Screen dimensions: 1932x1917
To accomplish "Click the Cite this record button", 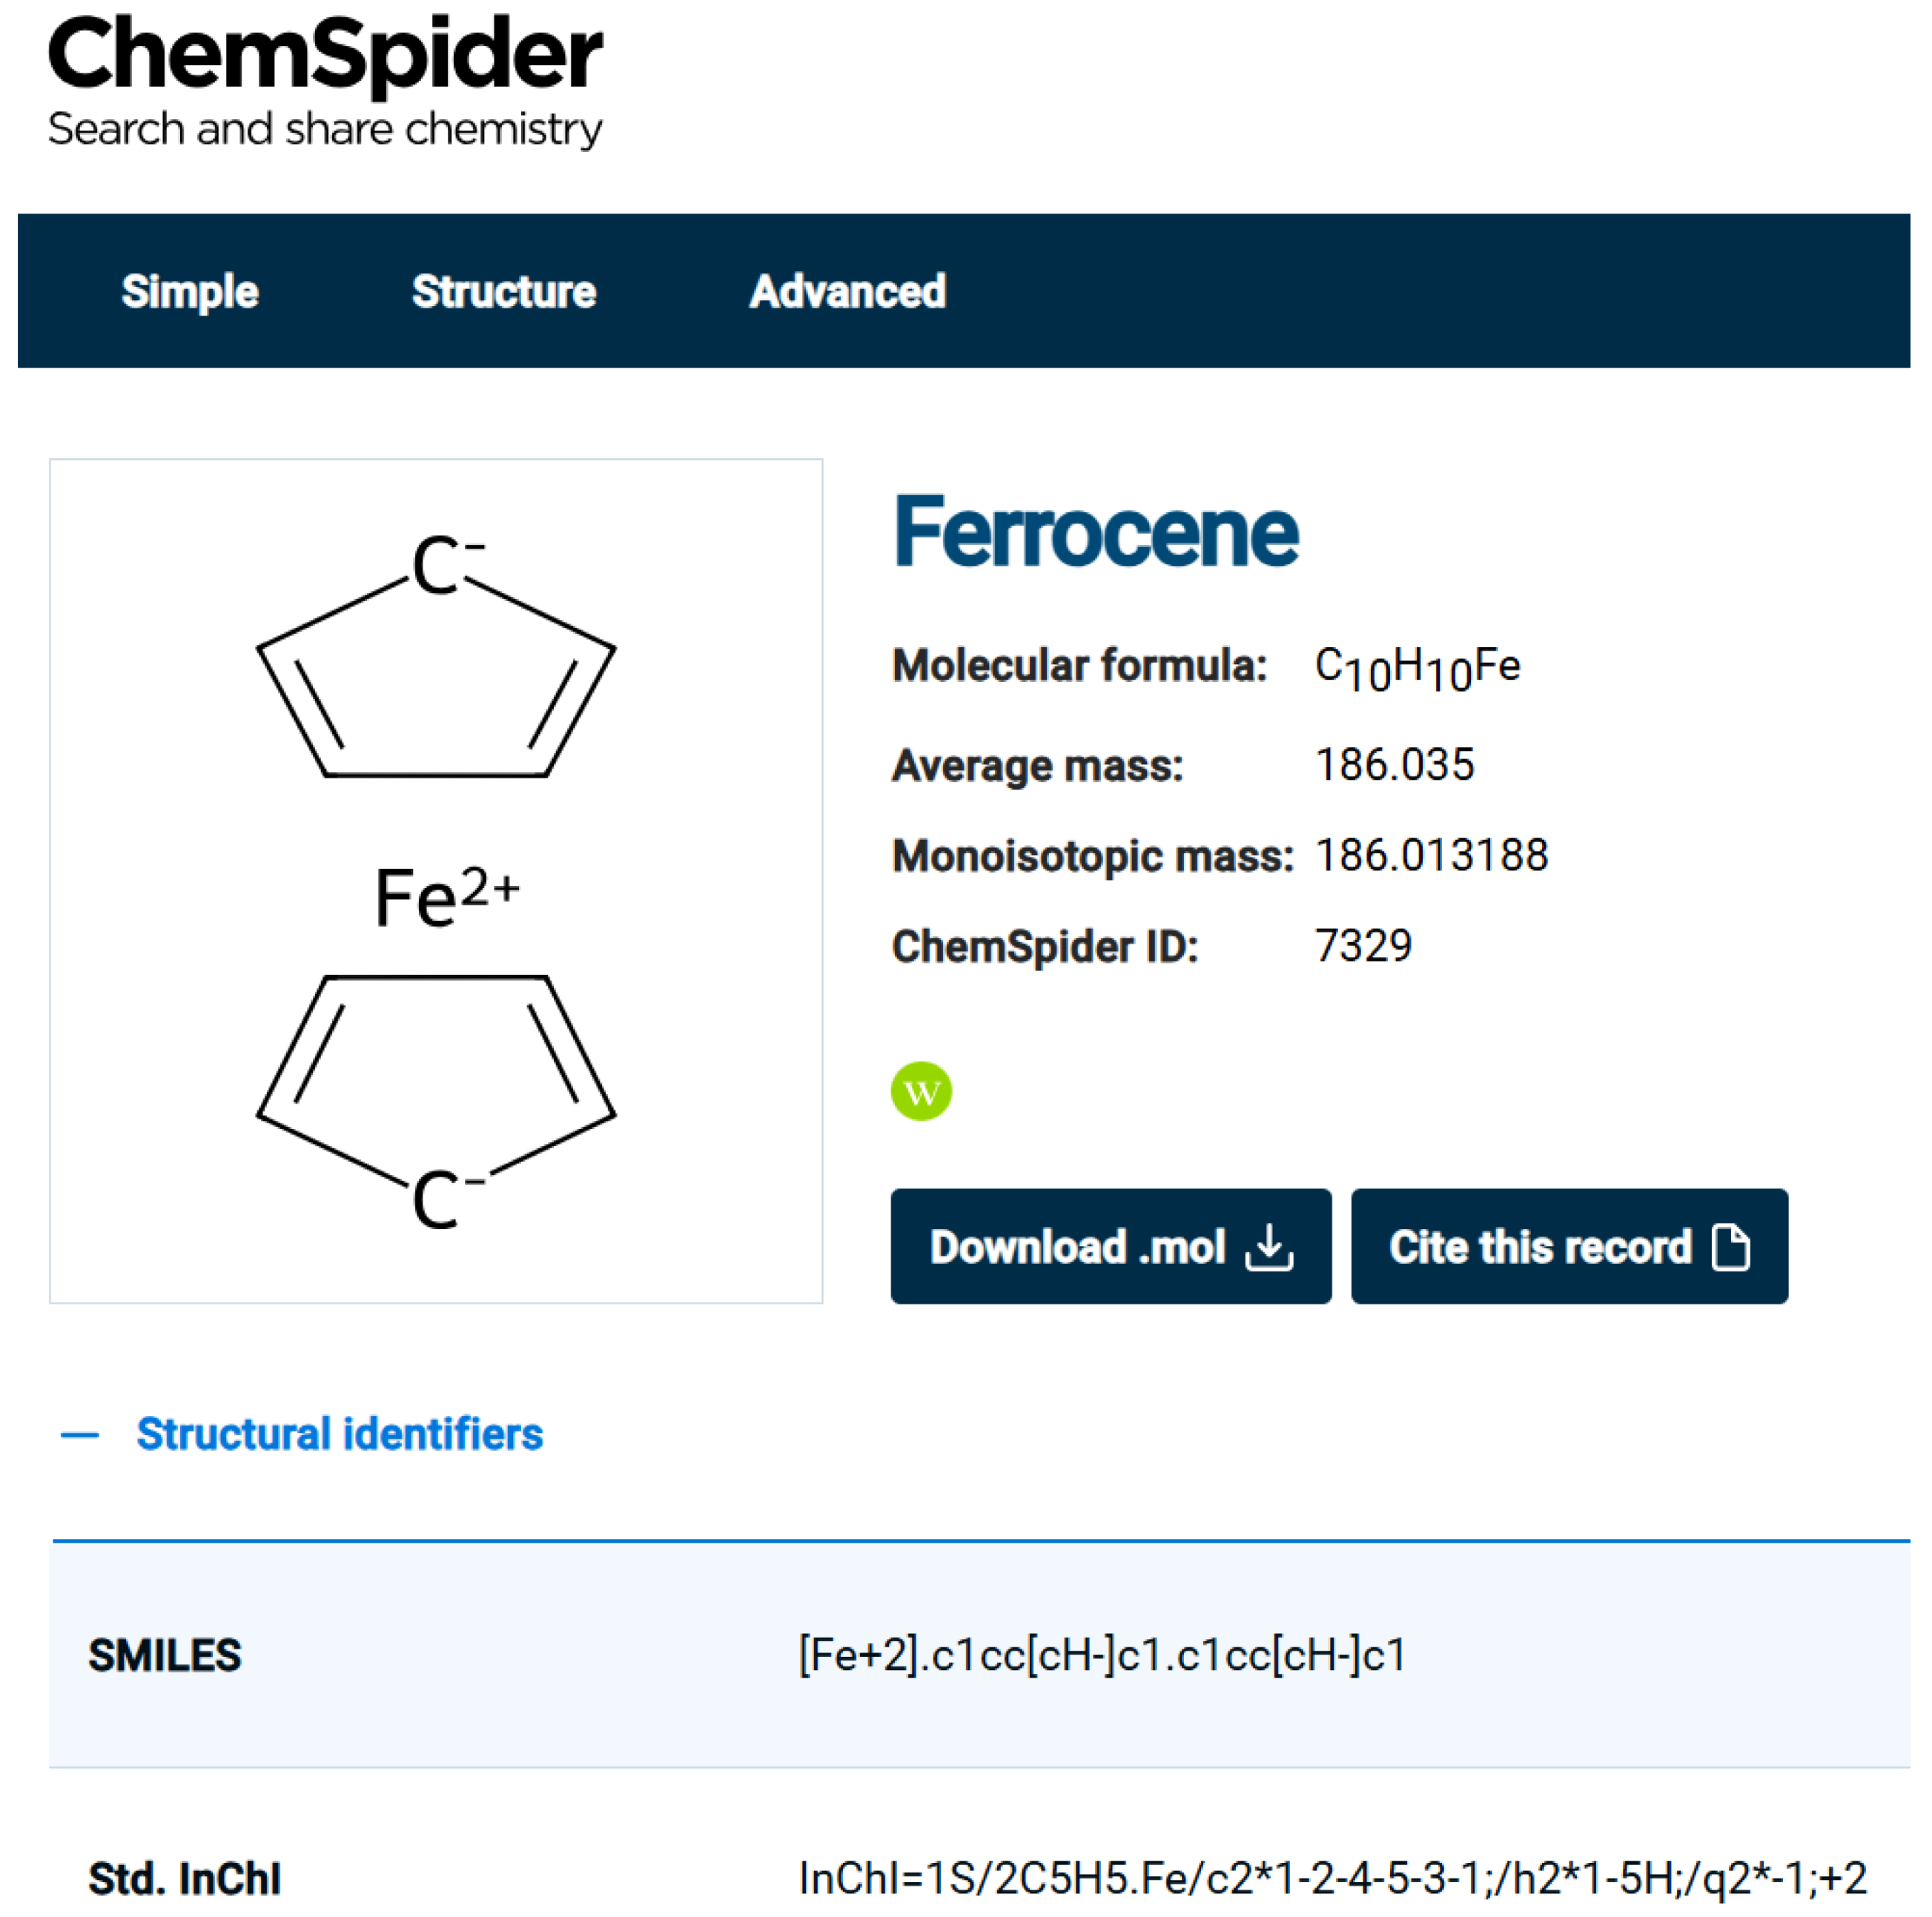I will click(x=1569, y=1246).
